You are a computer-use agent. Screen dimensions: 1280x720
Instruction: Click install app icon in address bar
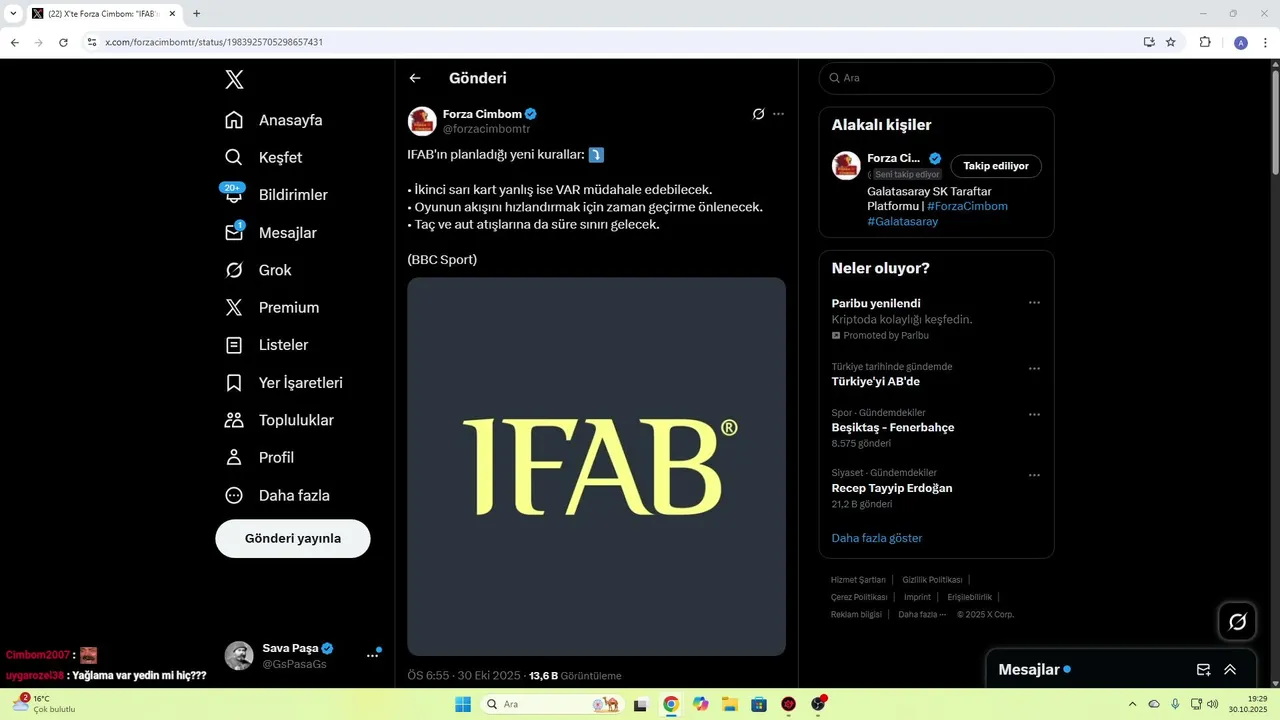(x=1149, y=42)
